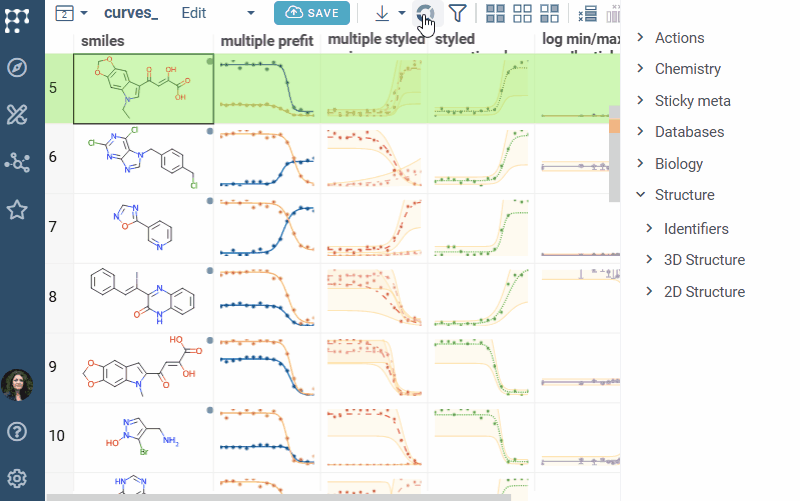Open the user profile avatar
The width and height of the screenshot is (800, 501).
pos(17,385)
